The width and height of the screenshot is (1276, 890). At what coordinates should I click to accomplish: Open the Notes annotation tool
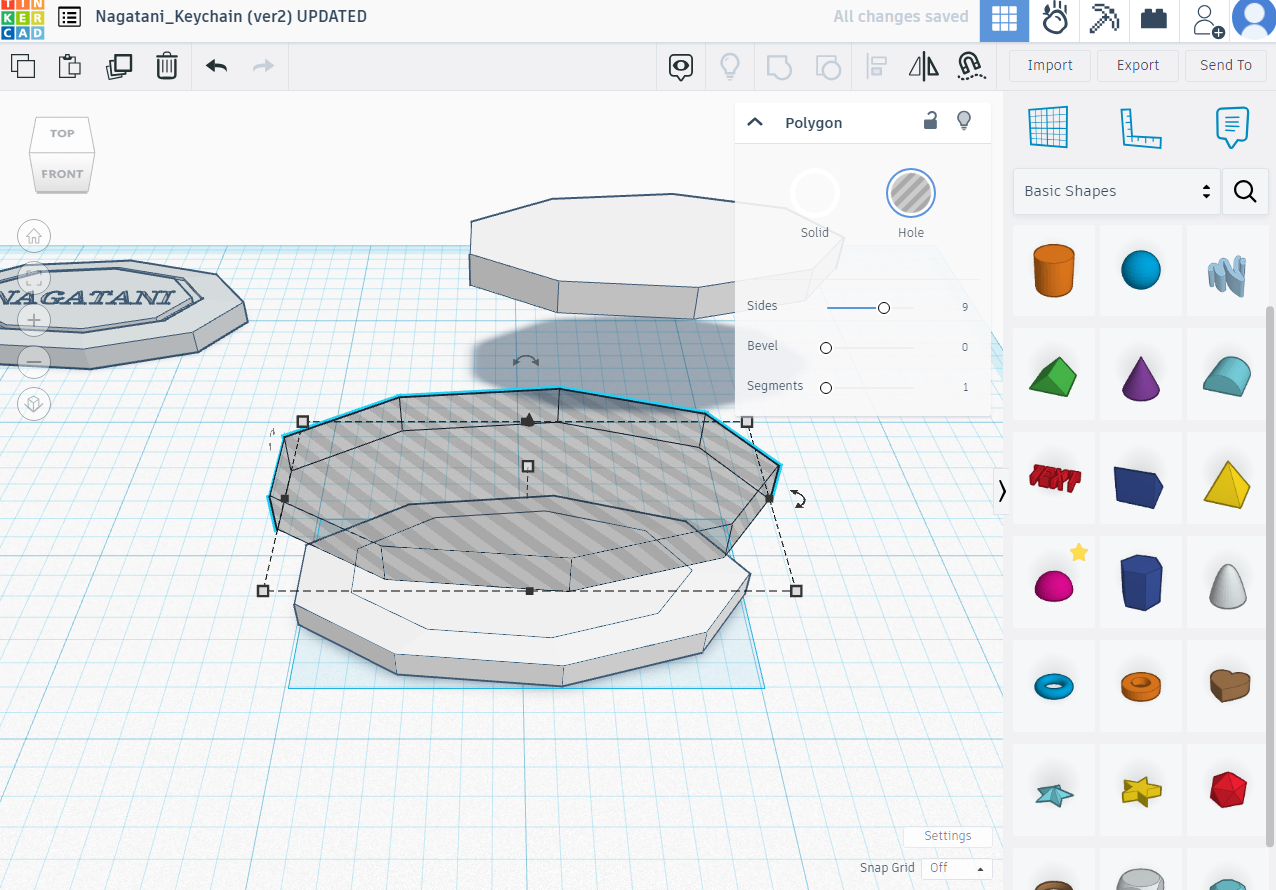1231,127
